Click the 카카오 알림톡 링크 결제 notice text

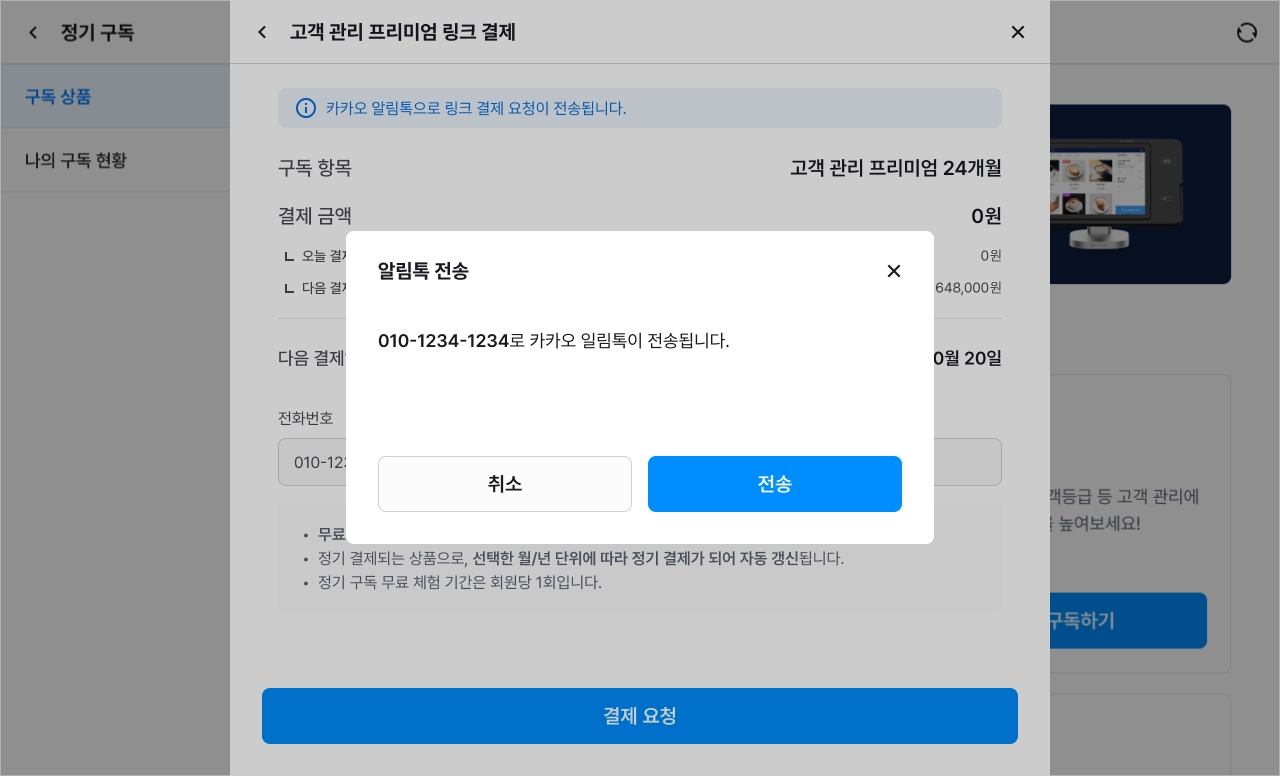tap(476, 108)
